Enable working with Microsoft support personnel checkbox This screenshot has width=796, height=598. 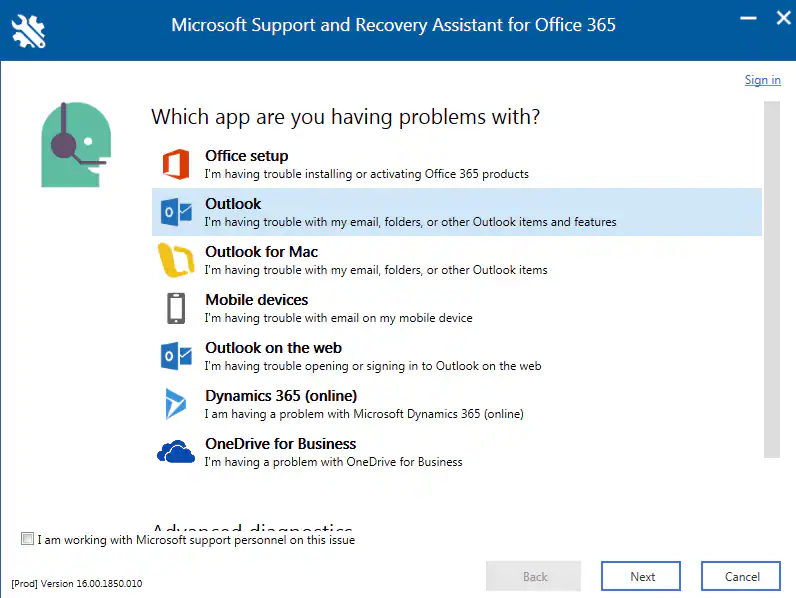click(27, 539)
